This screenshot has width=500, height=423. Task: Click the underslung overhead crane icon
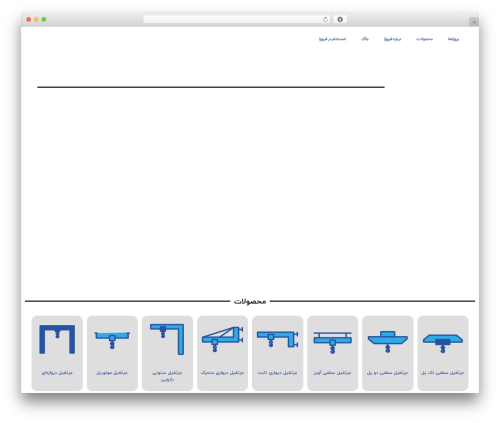[332, 342]
